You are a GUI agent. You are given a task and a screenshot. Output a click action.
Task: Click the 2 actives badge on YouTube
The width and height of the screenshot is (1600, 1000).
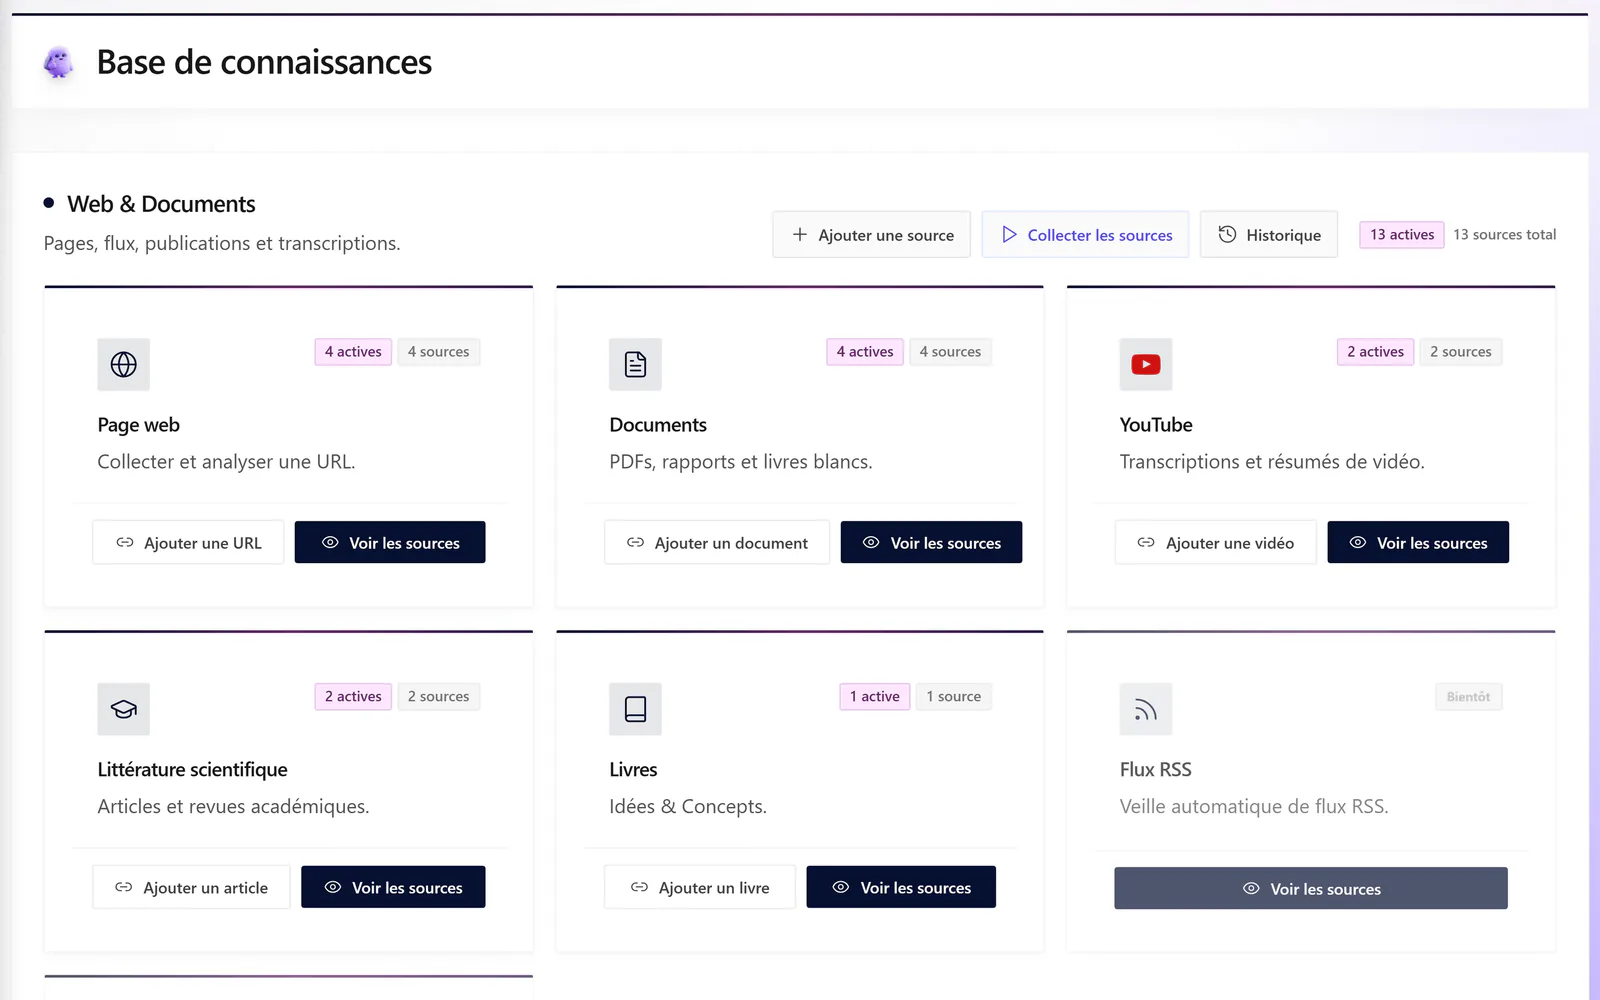[1376, 352]
